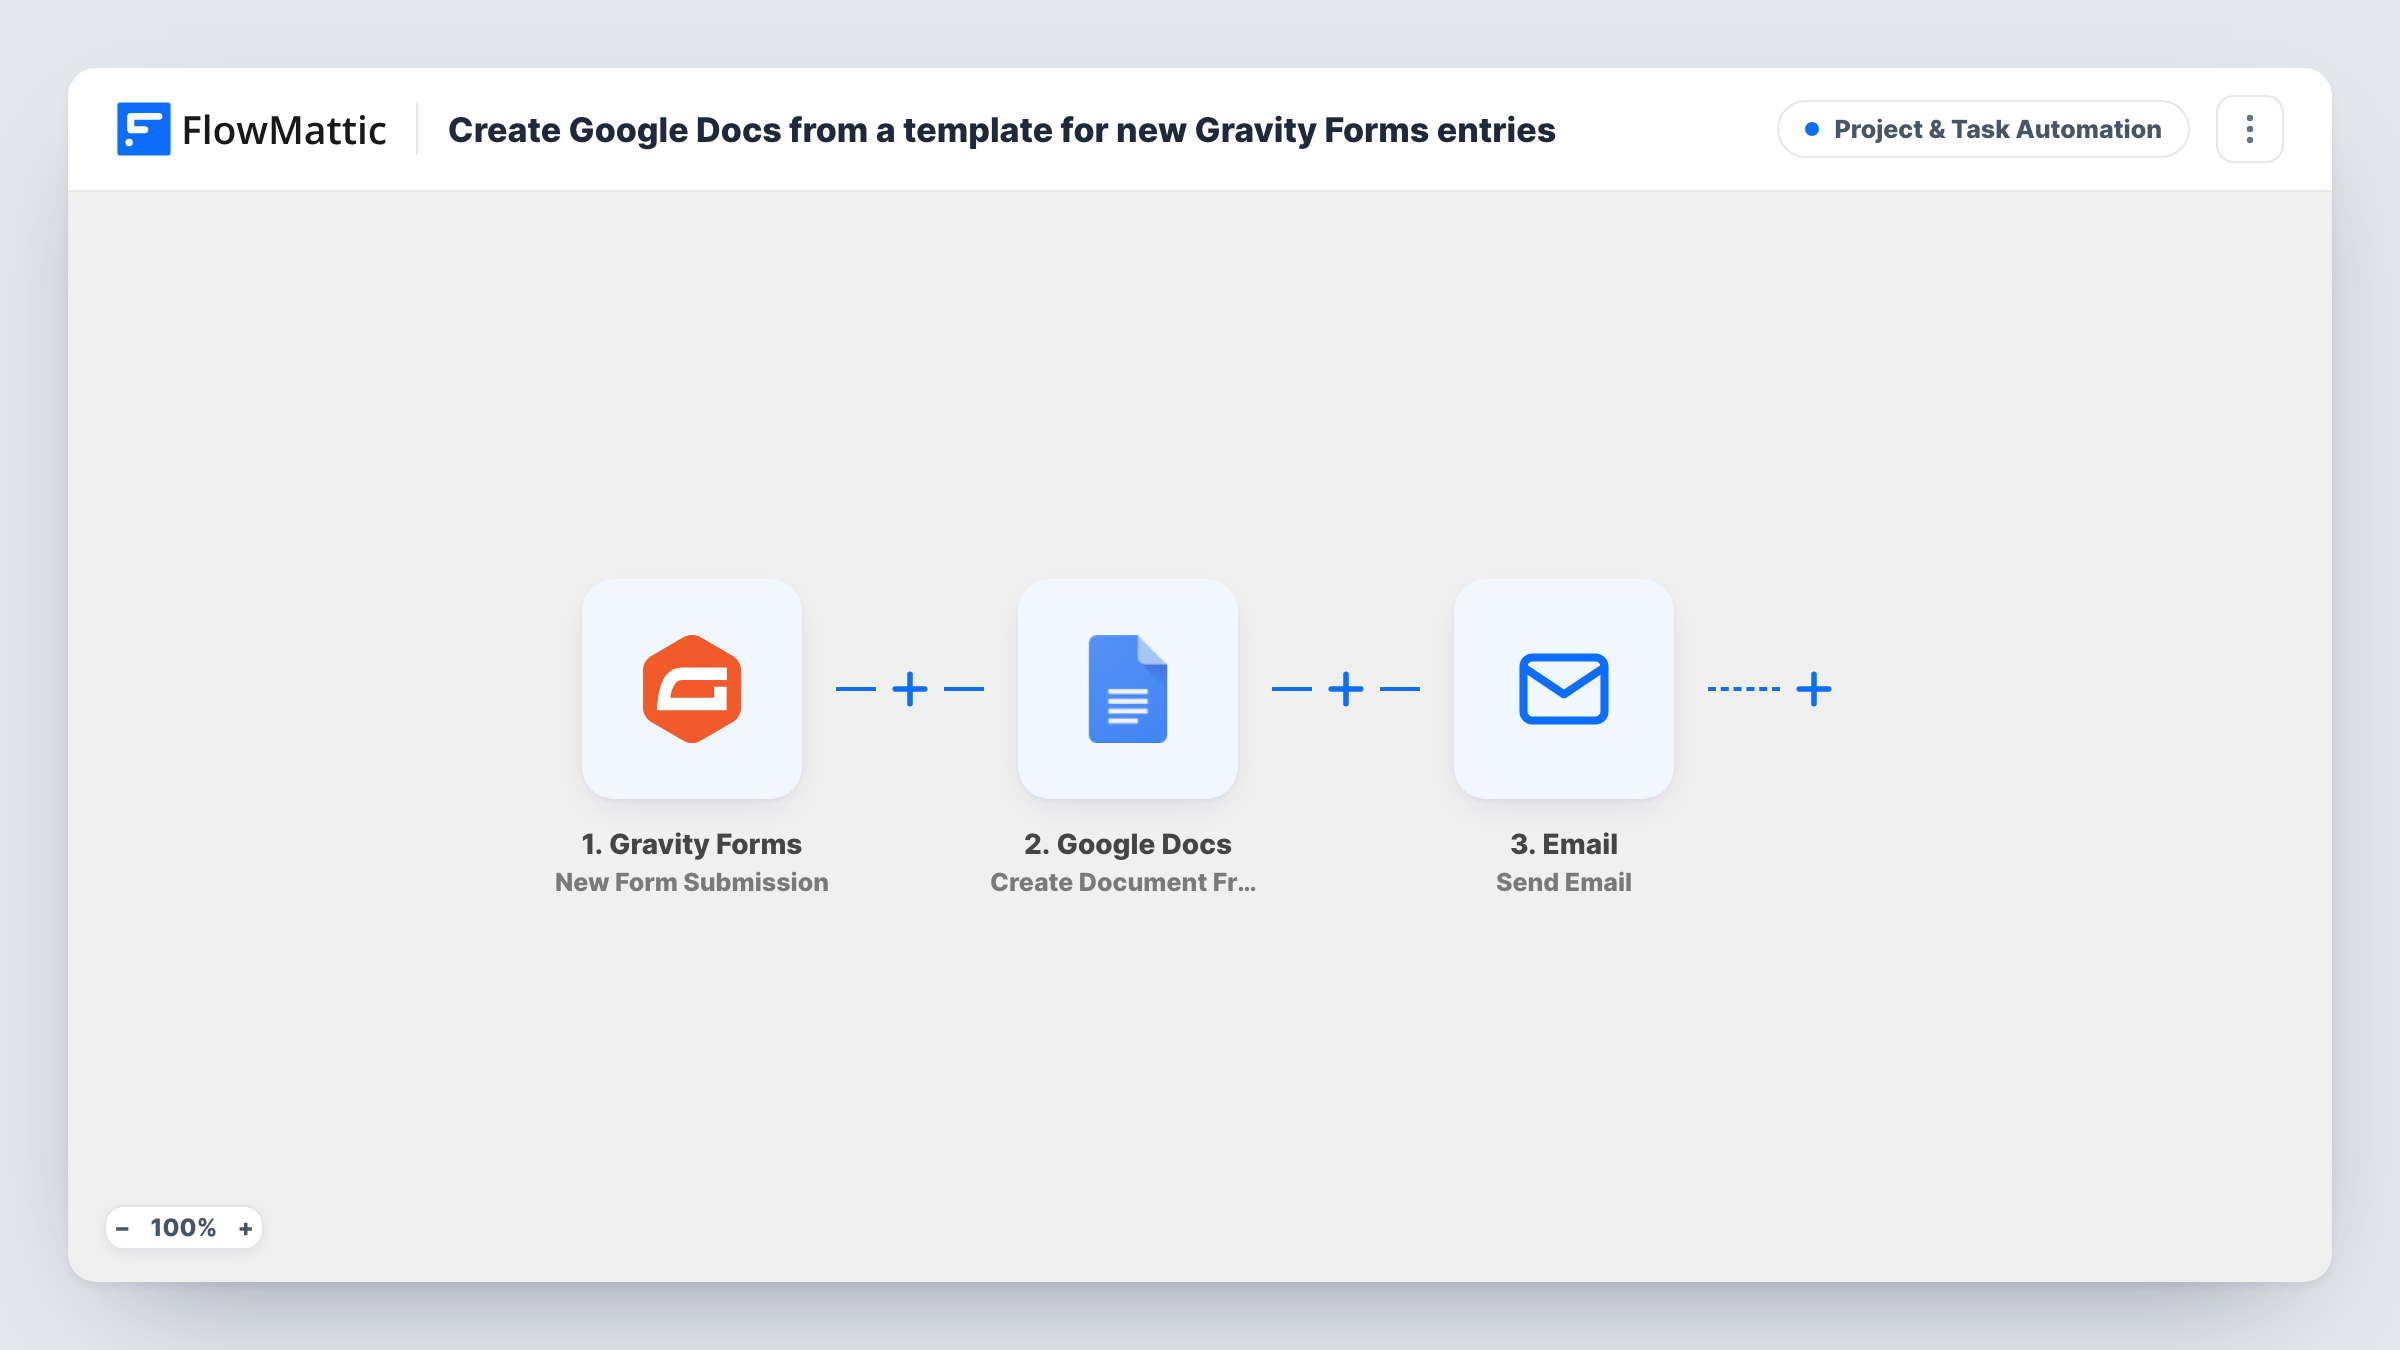The width and height of the screenshot is (2400, 1350).
Task: Open the Google Docs action step
Action: pyautogui.click(x=1127, y=688)
